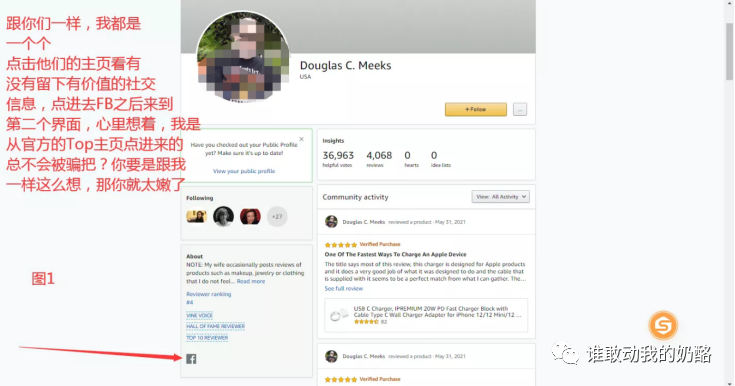Expand the View All Activity dropdown

501,197
